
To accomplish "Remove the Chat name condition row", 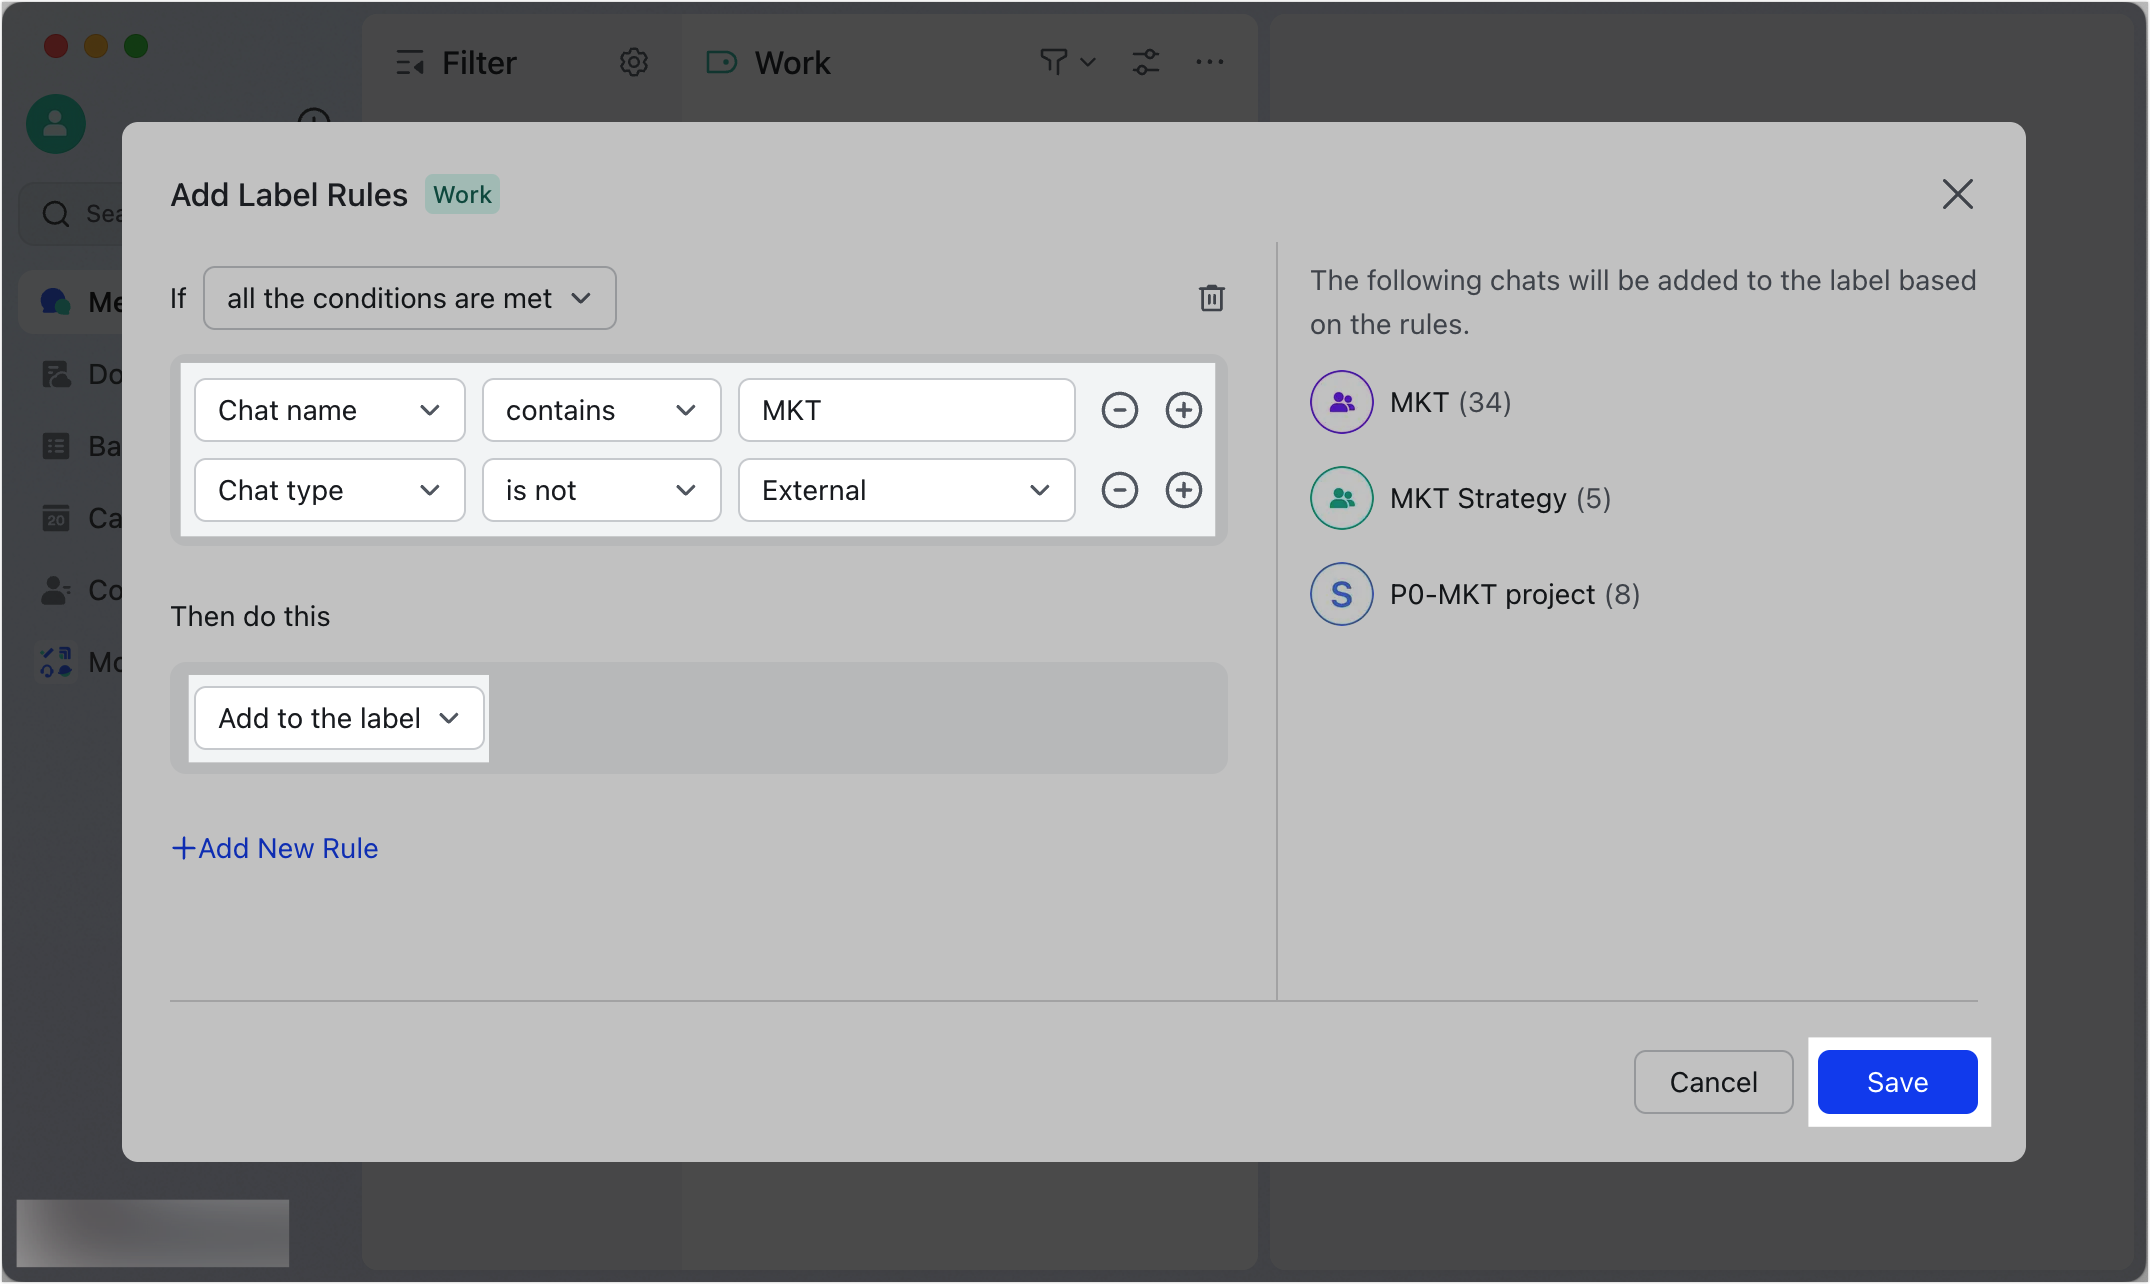I will (1119, 410).
